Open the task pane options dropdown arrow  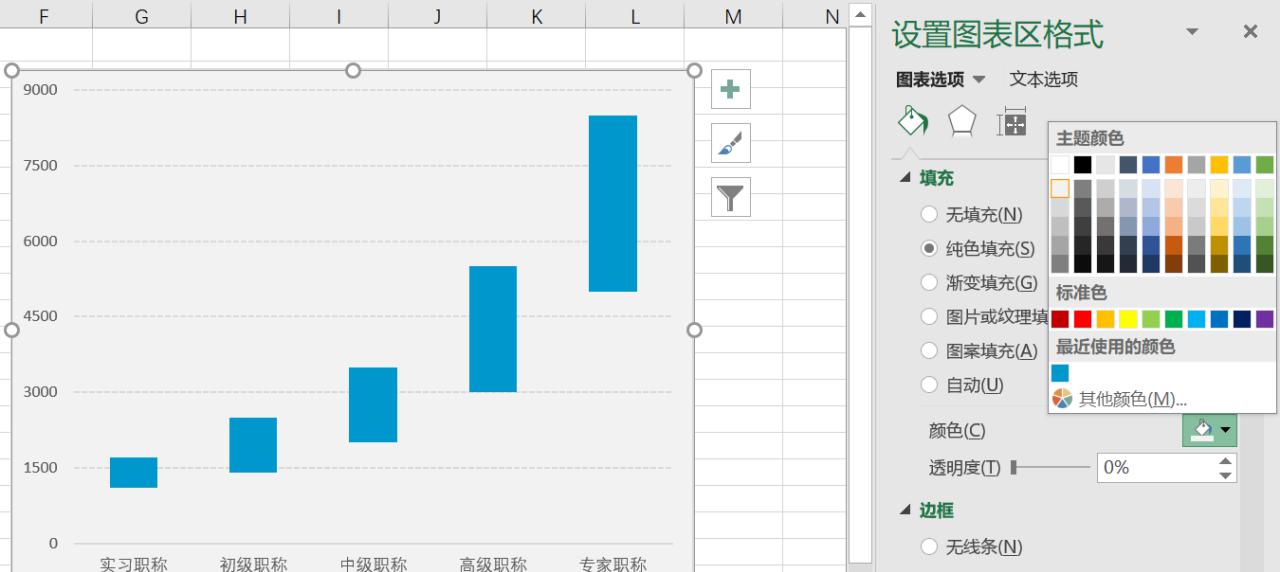(1192, 32)
